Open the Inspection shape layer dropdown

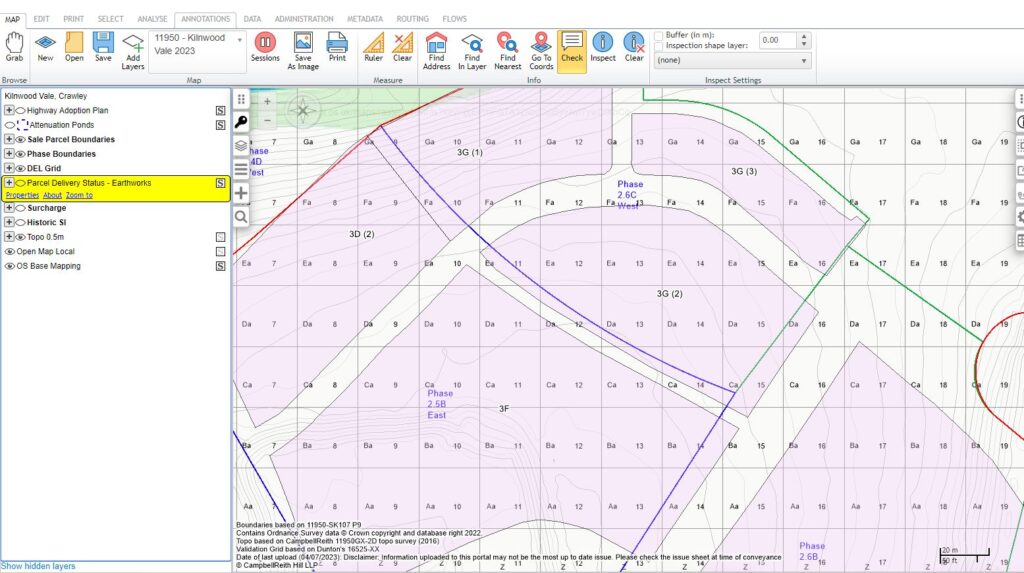click(x=732, y=60)
